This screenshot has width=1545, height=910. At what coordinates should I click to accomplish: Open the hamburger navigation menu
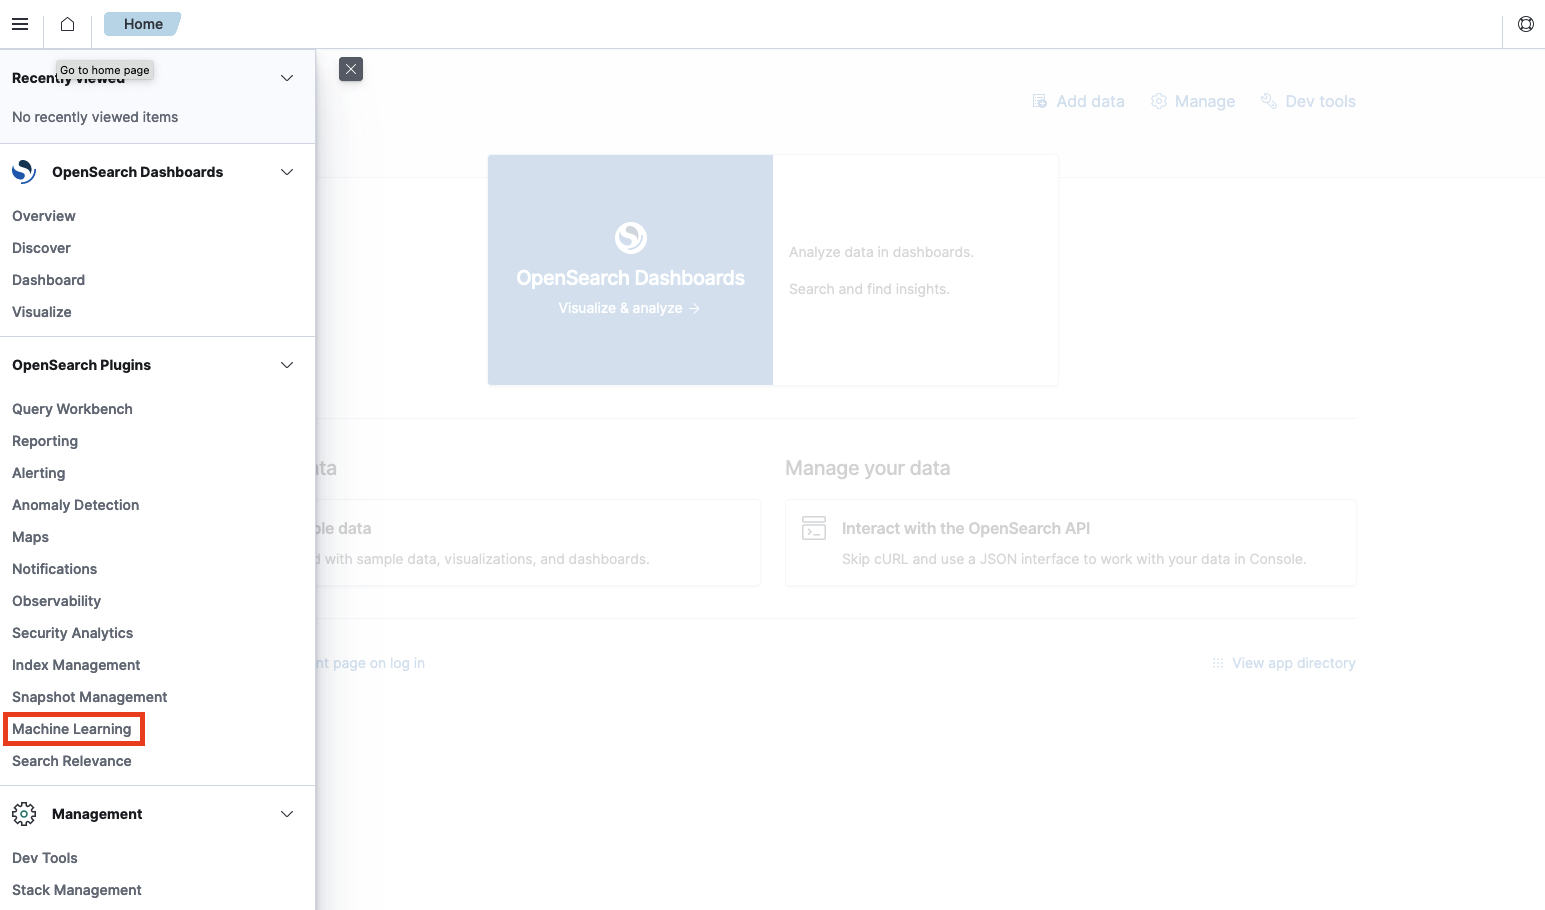click(x=20, y=24)
